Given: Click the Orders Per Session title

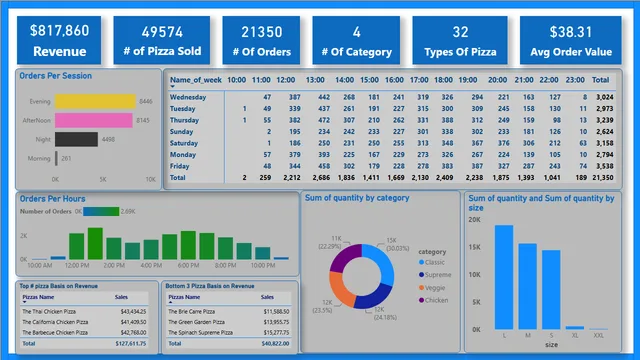Looking at the screenshot, I should [x=56, y=76].
